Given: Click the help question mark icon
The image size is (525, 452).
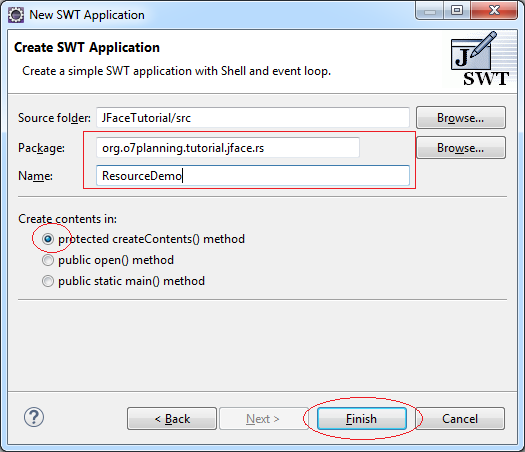Looking at the screenshot, I should pyautogui.click(x=34, y=418).
